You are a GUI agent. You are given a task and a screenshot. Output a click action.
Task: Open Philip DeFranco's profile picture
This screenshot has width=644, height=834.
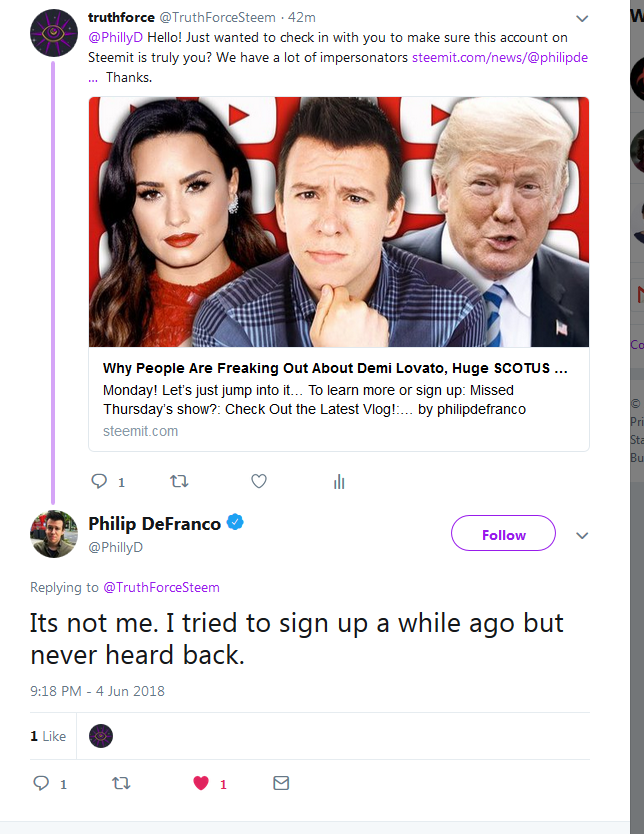(x=54, y=533)
